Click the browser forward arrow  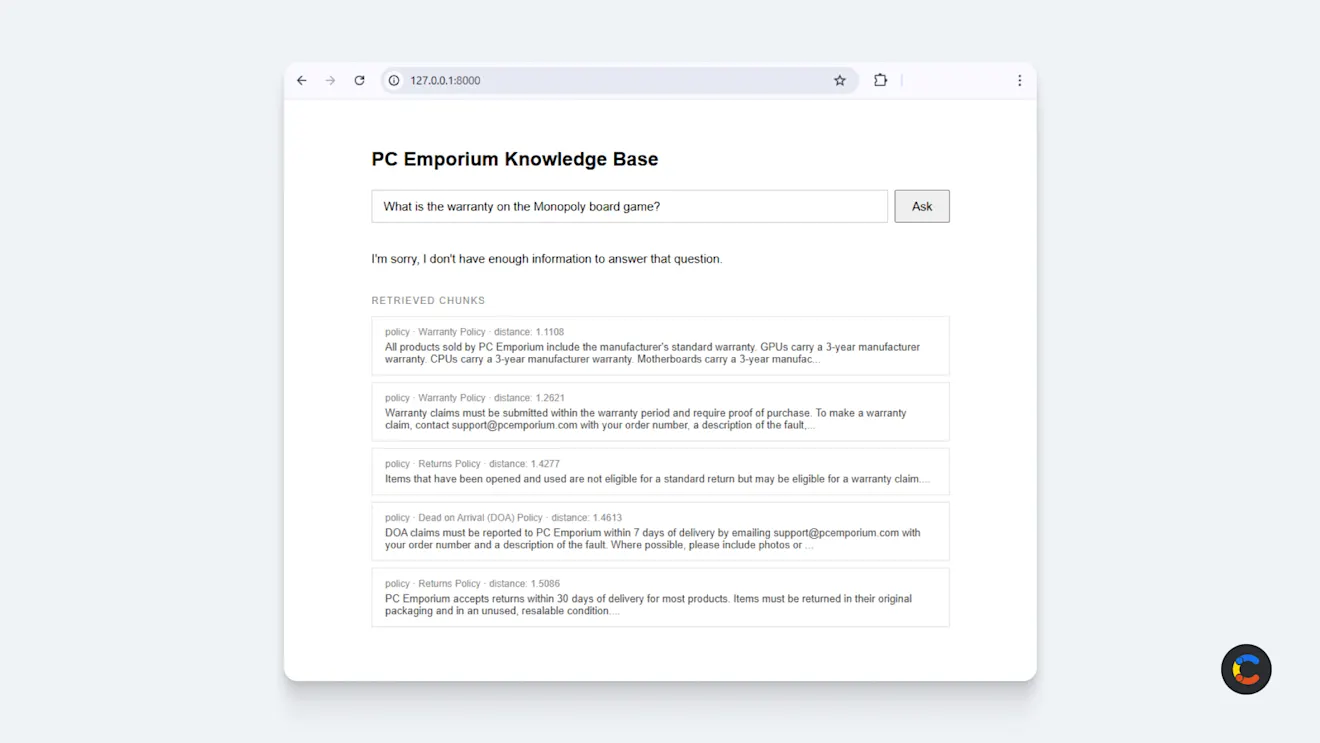(x=330, y=80)
